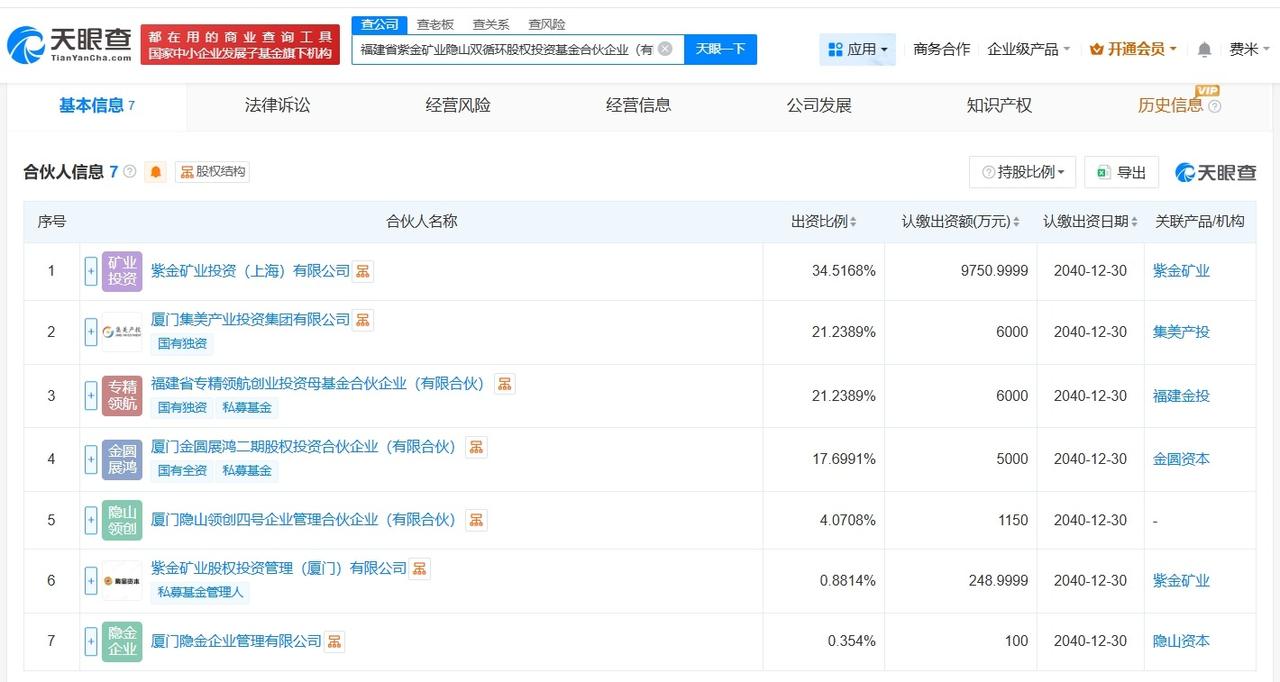Expand row 4 厦门金圆展鸿 with plus button
Screen dimensions: 1280x682
click(91, 459)
